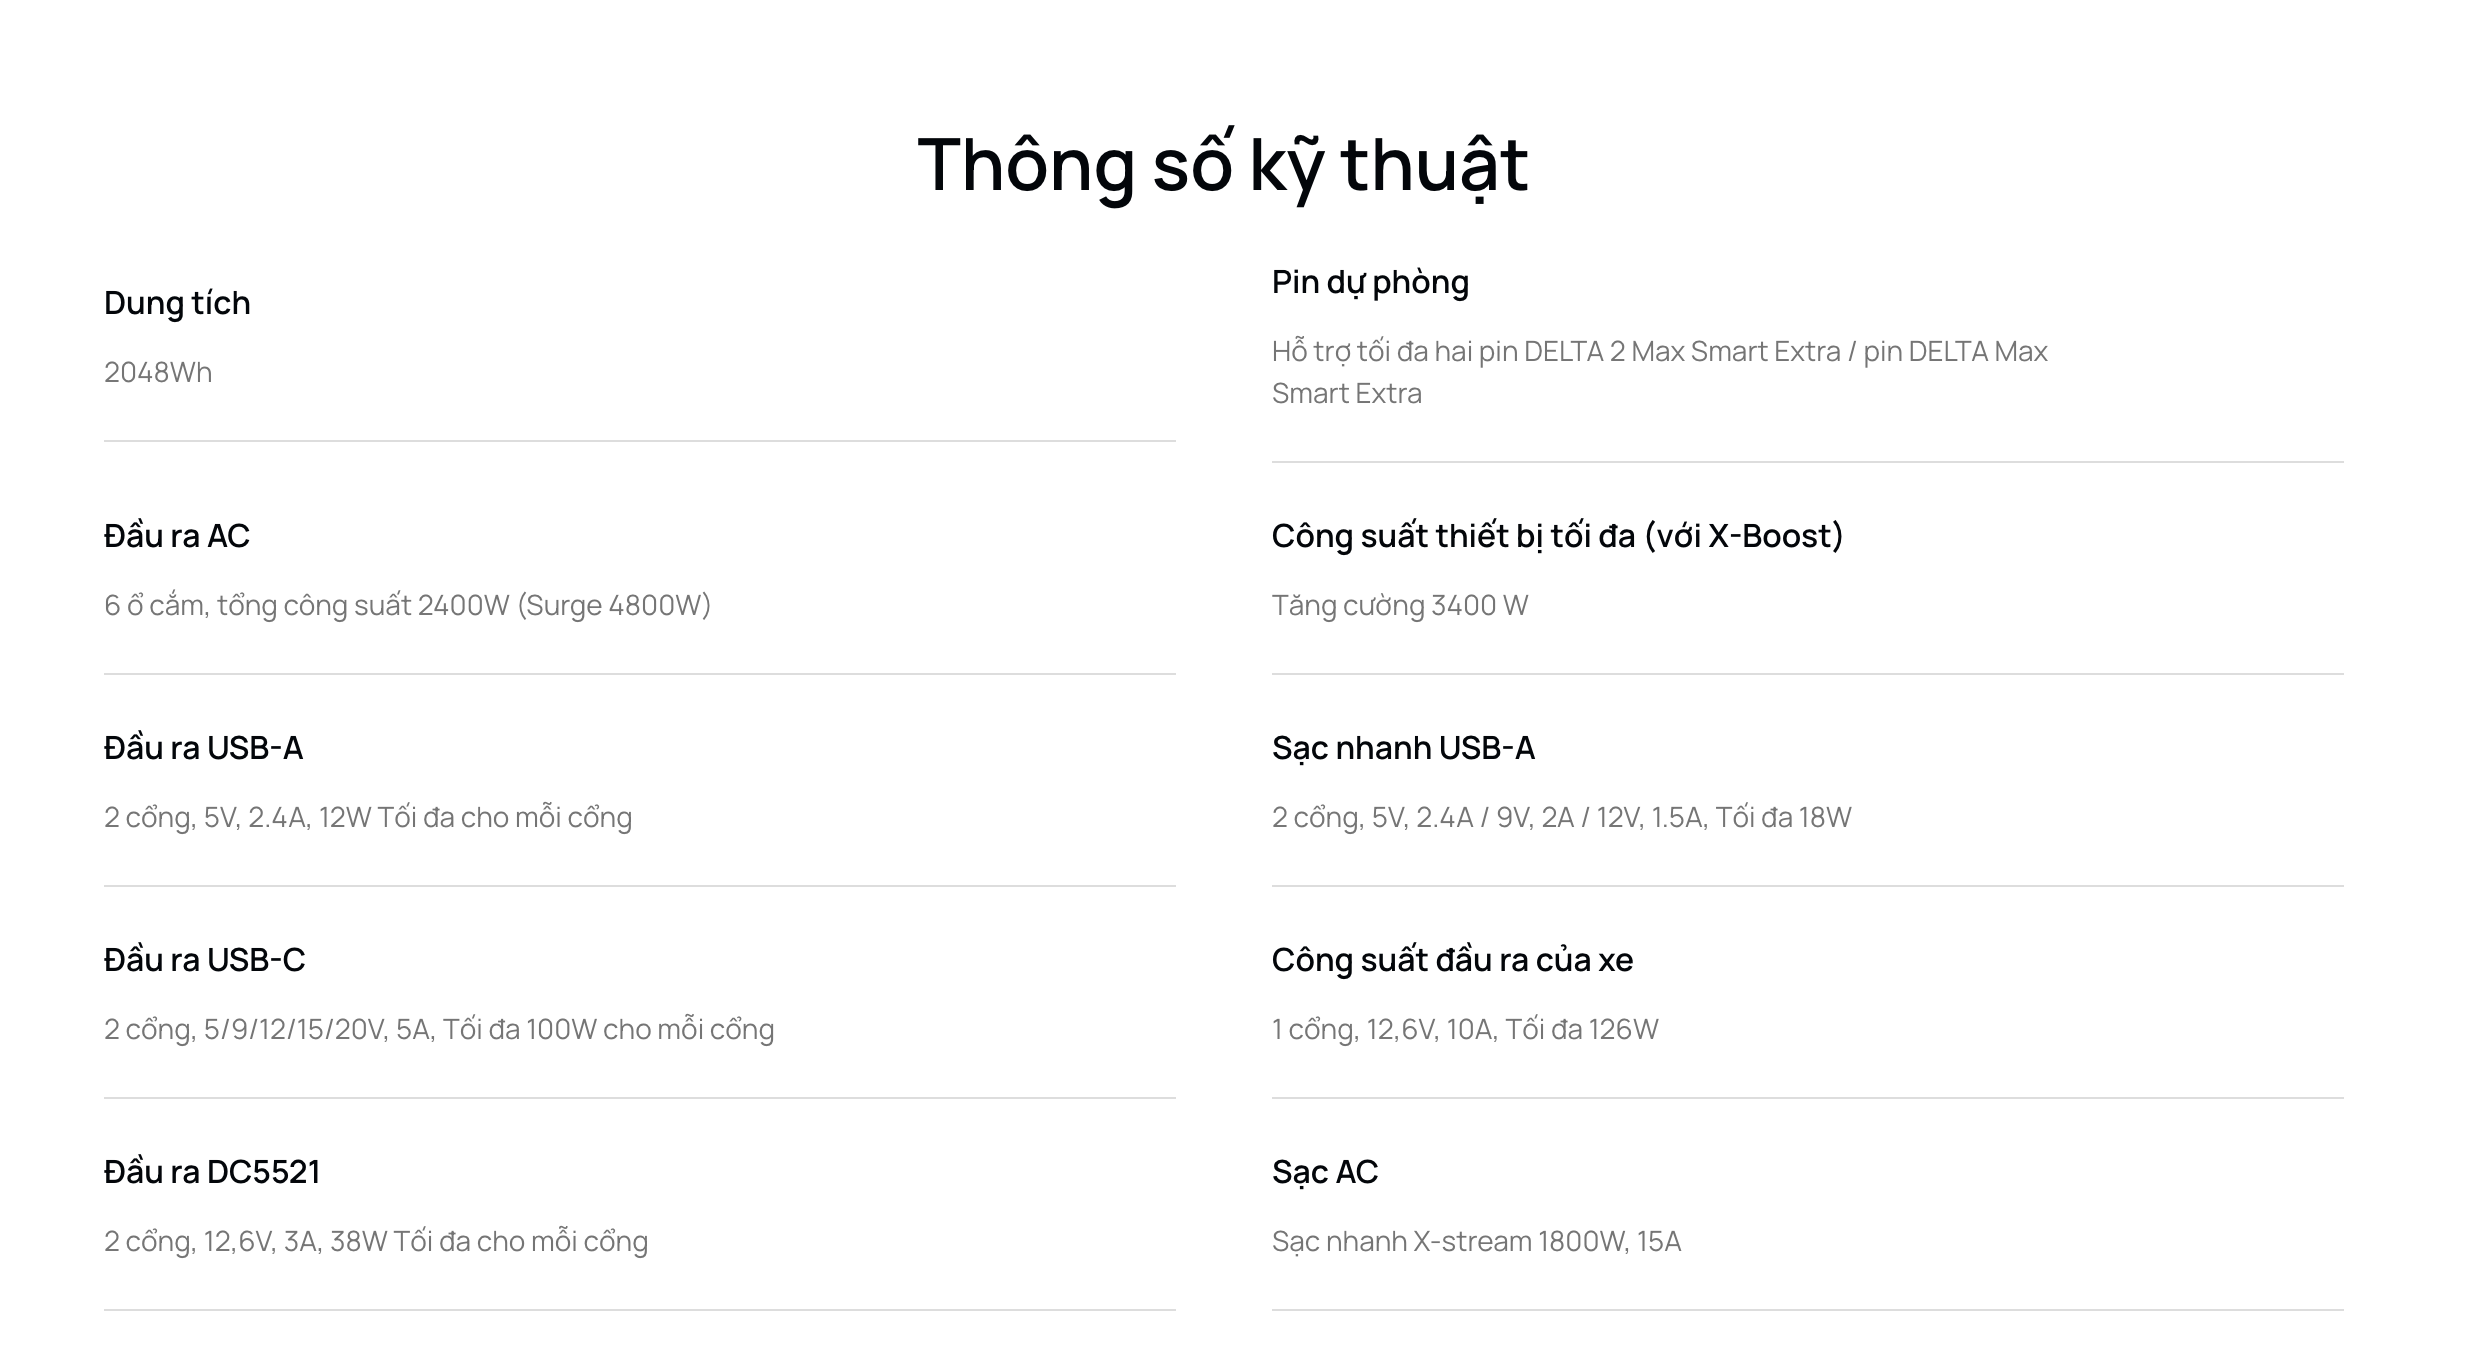Click the X-Boost maximum device power heading
This screenshot has width=2466, height=1352.
(1557, 536)
